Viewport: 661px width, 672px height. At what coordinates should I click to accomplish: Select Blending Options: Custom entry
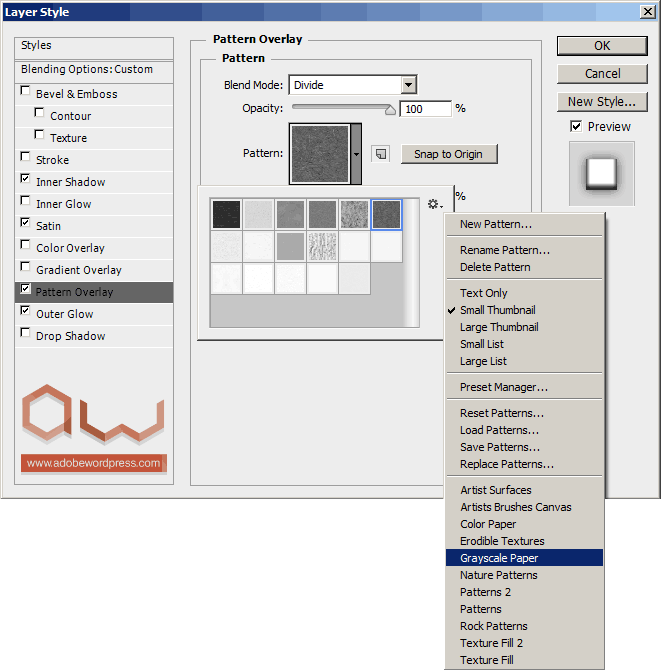(x=94, y=71)
